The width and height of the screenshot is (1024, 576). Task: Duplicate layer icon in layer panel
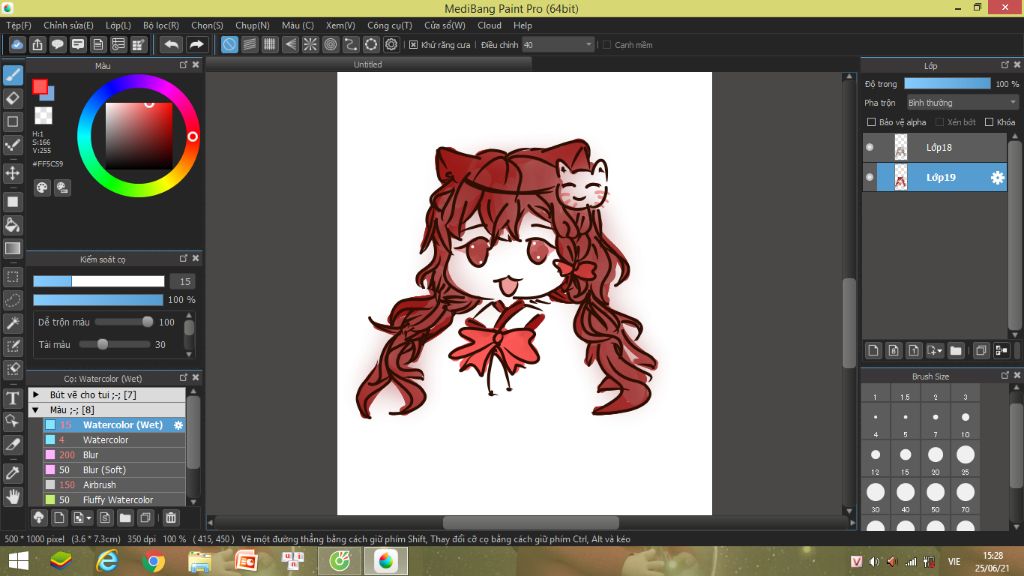[x=980, y=351]
